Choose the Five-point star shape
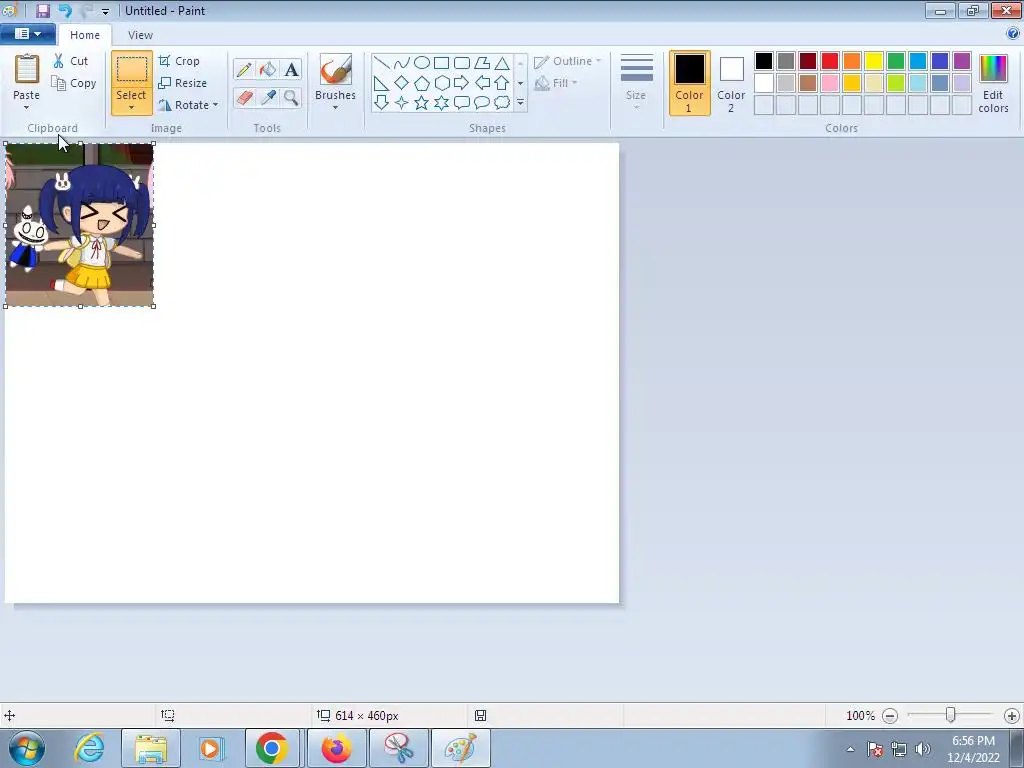Screen dimensions: 1024x768 (422, 103)
